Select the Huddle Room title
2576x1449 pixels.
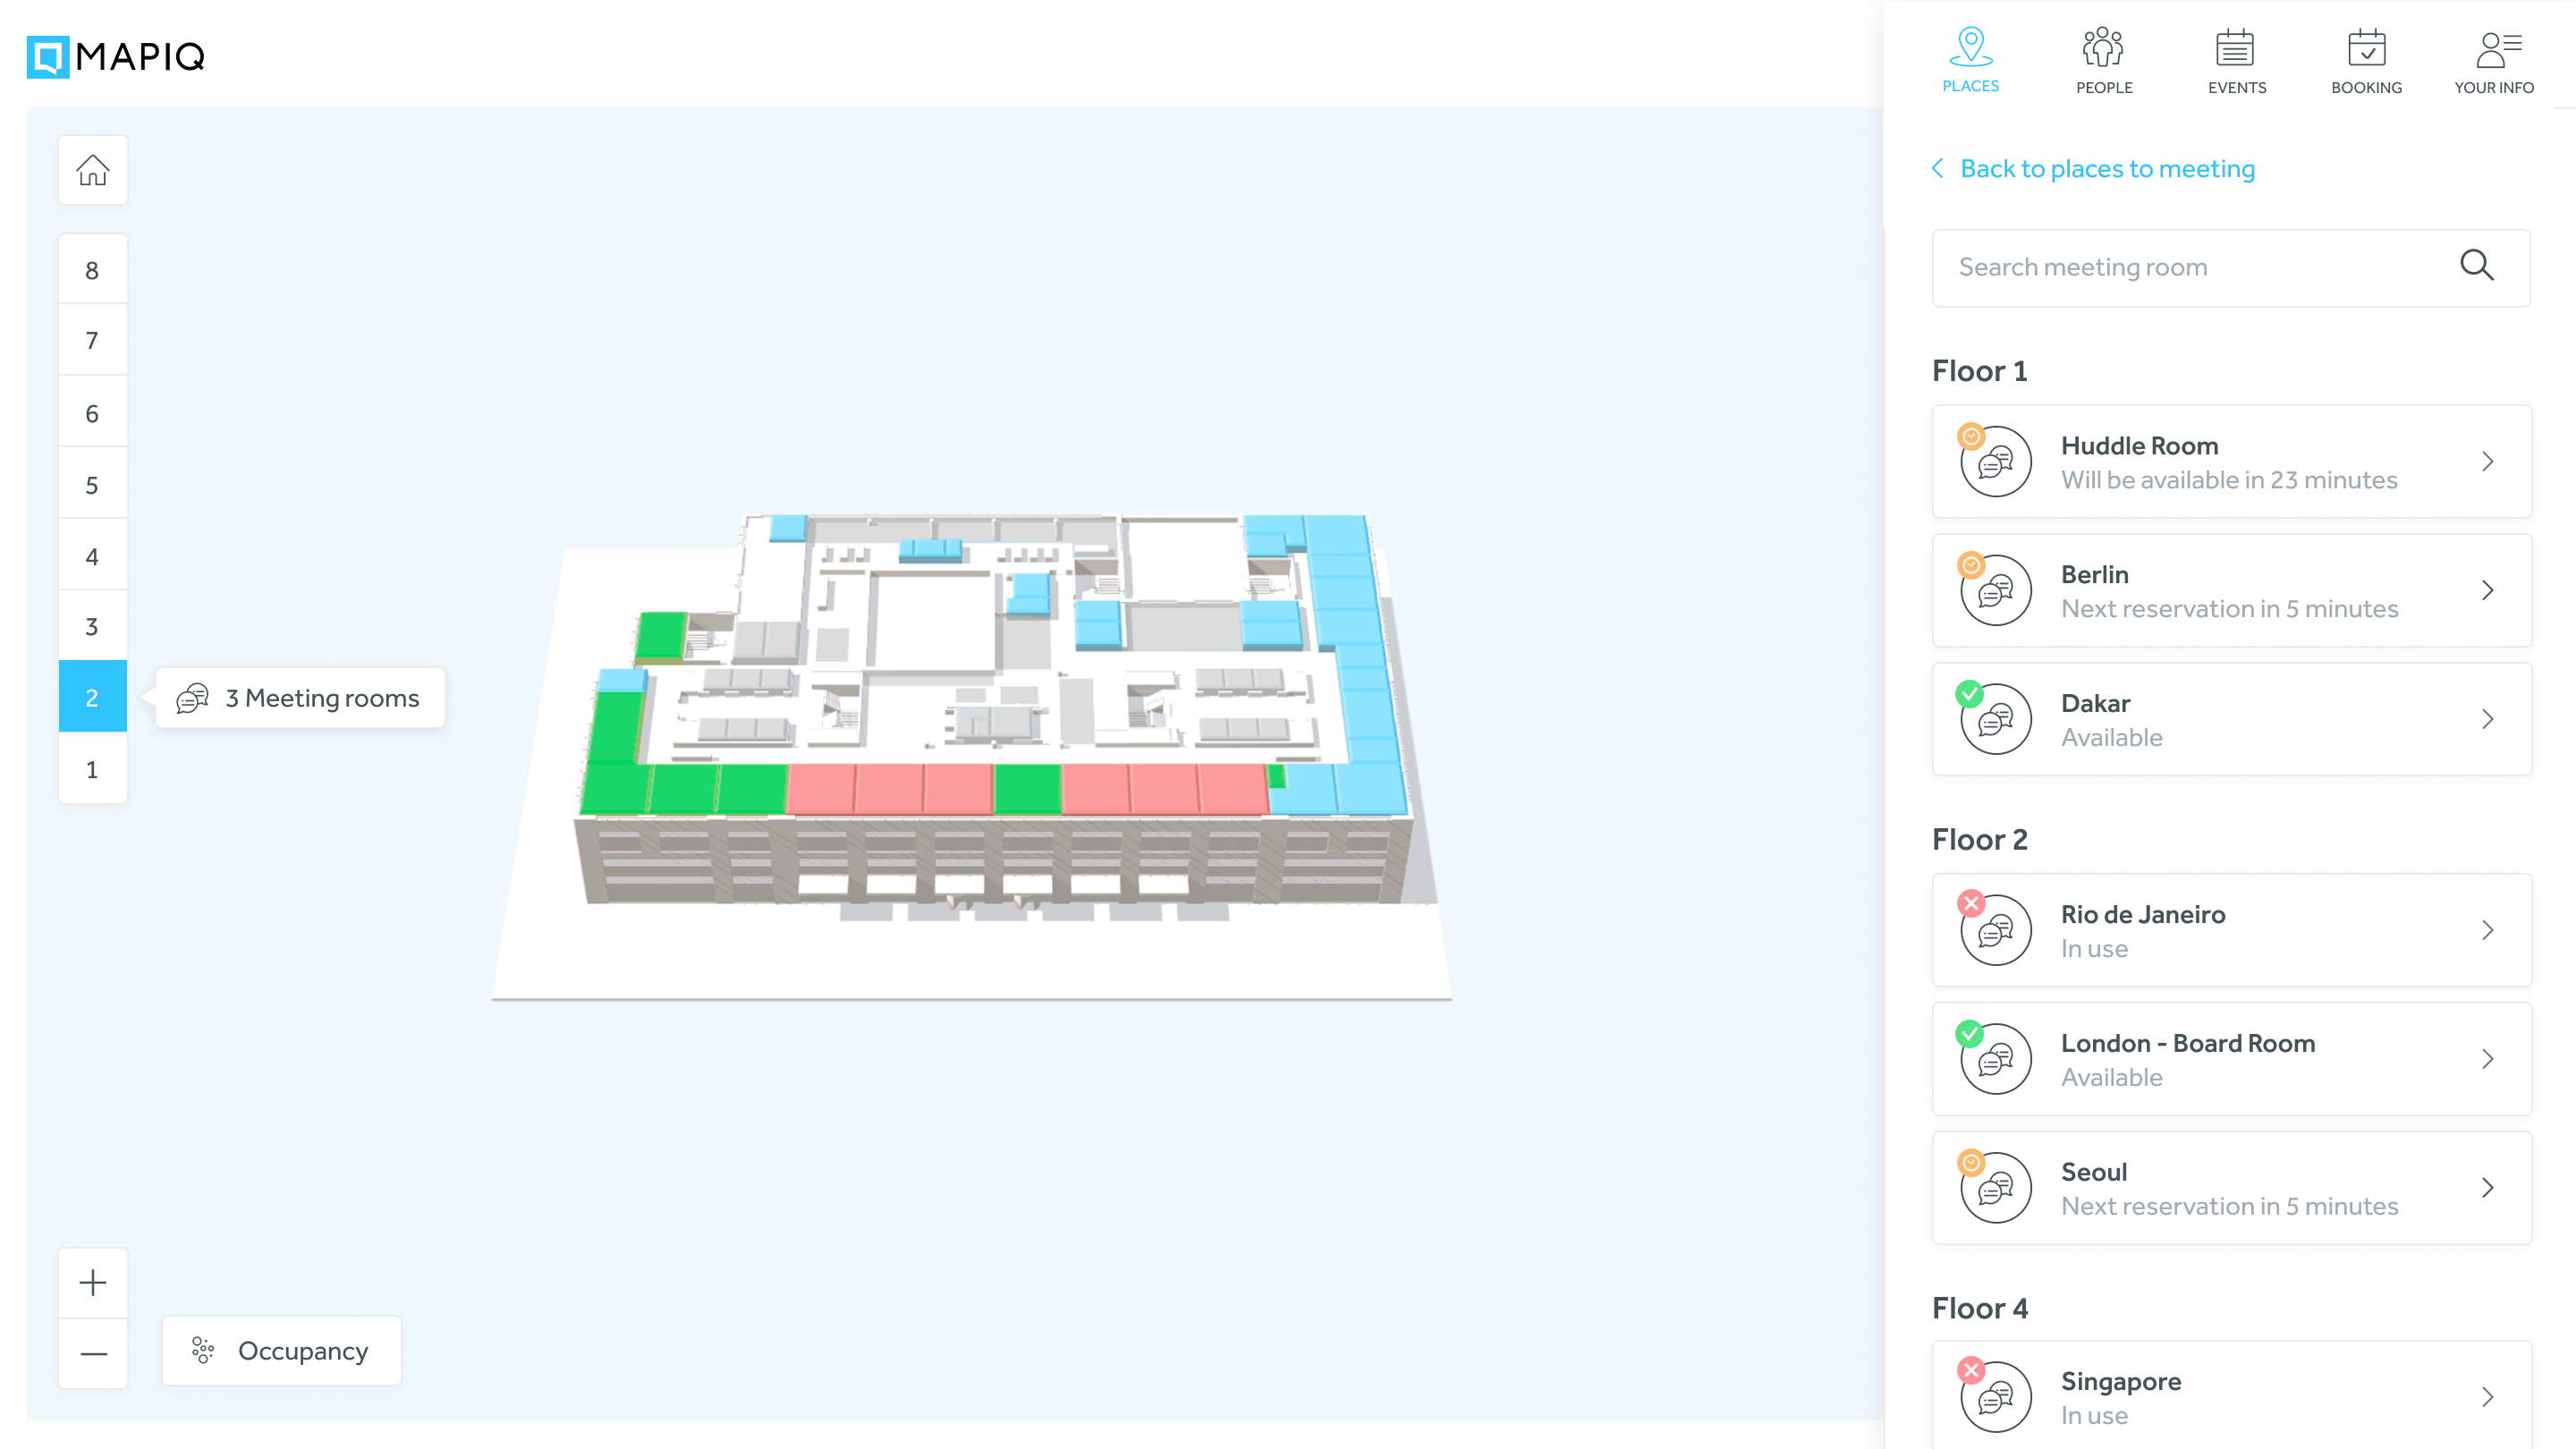click(x=2139, y=446)
